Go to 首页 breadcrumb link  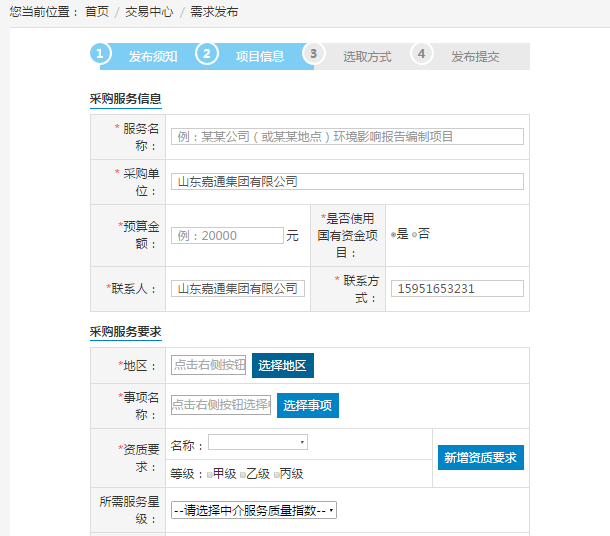[x=97, y=13]
